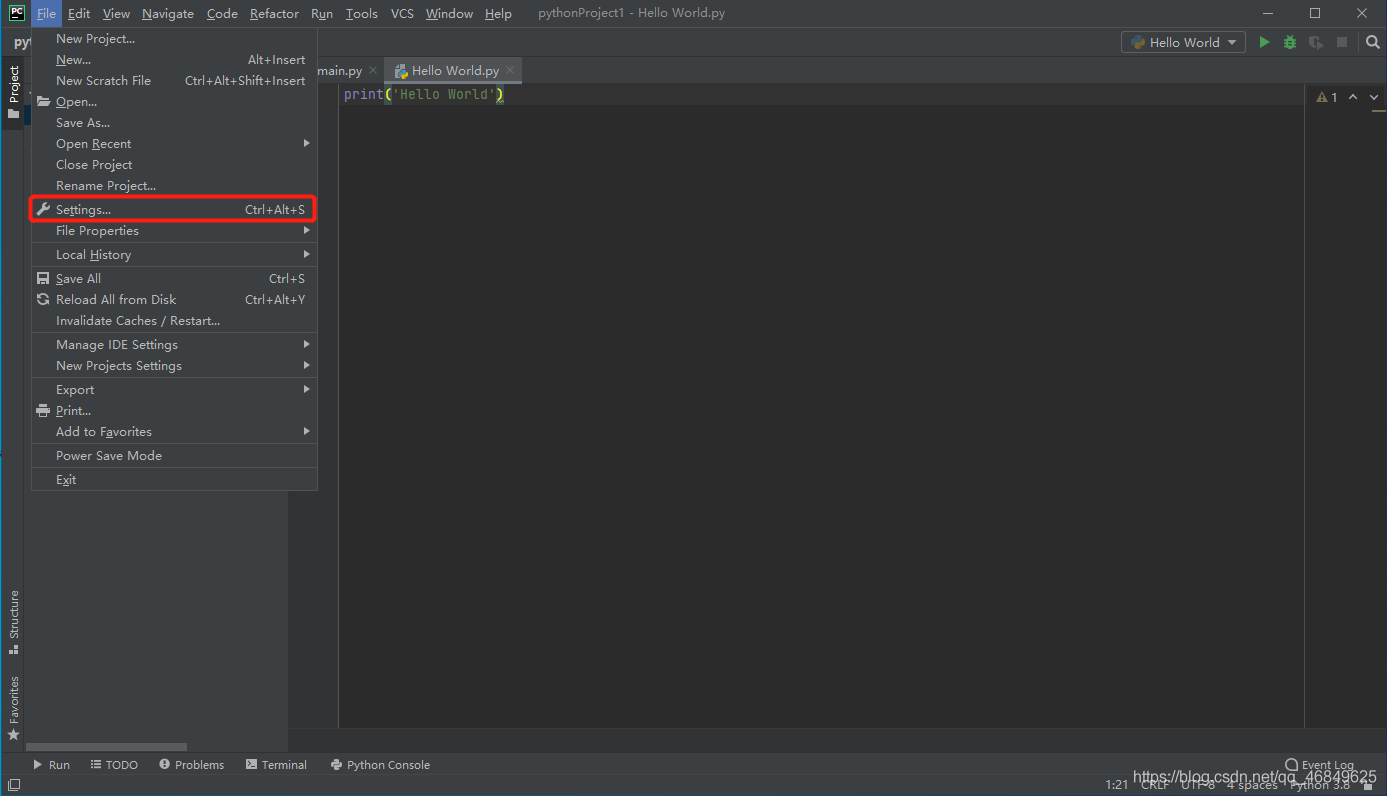Open the Window menu
Viewport: 1387px width, 796px height.
pyautogui.click(x=449, y=13)
